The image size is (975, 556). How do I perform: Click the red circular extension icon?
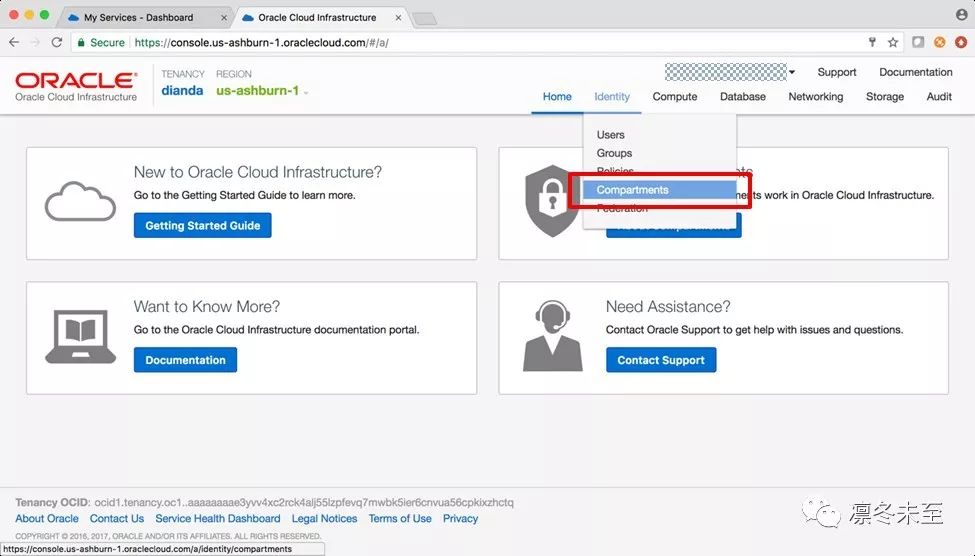point(961,42)
